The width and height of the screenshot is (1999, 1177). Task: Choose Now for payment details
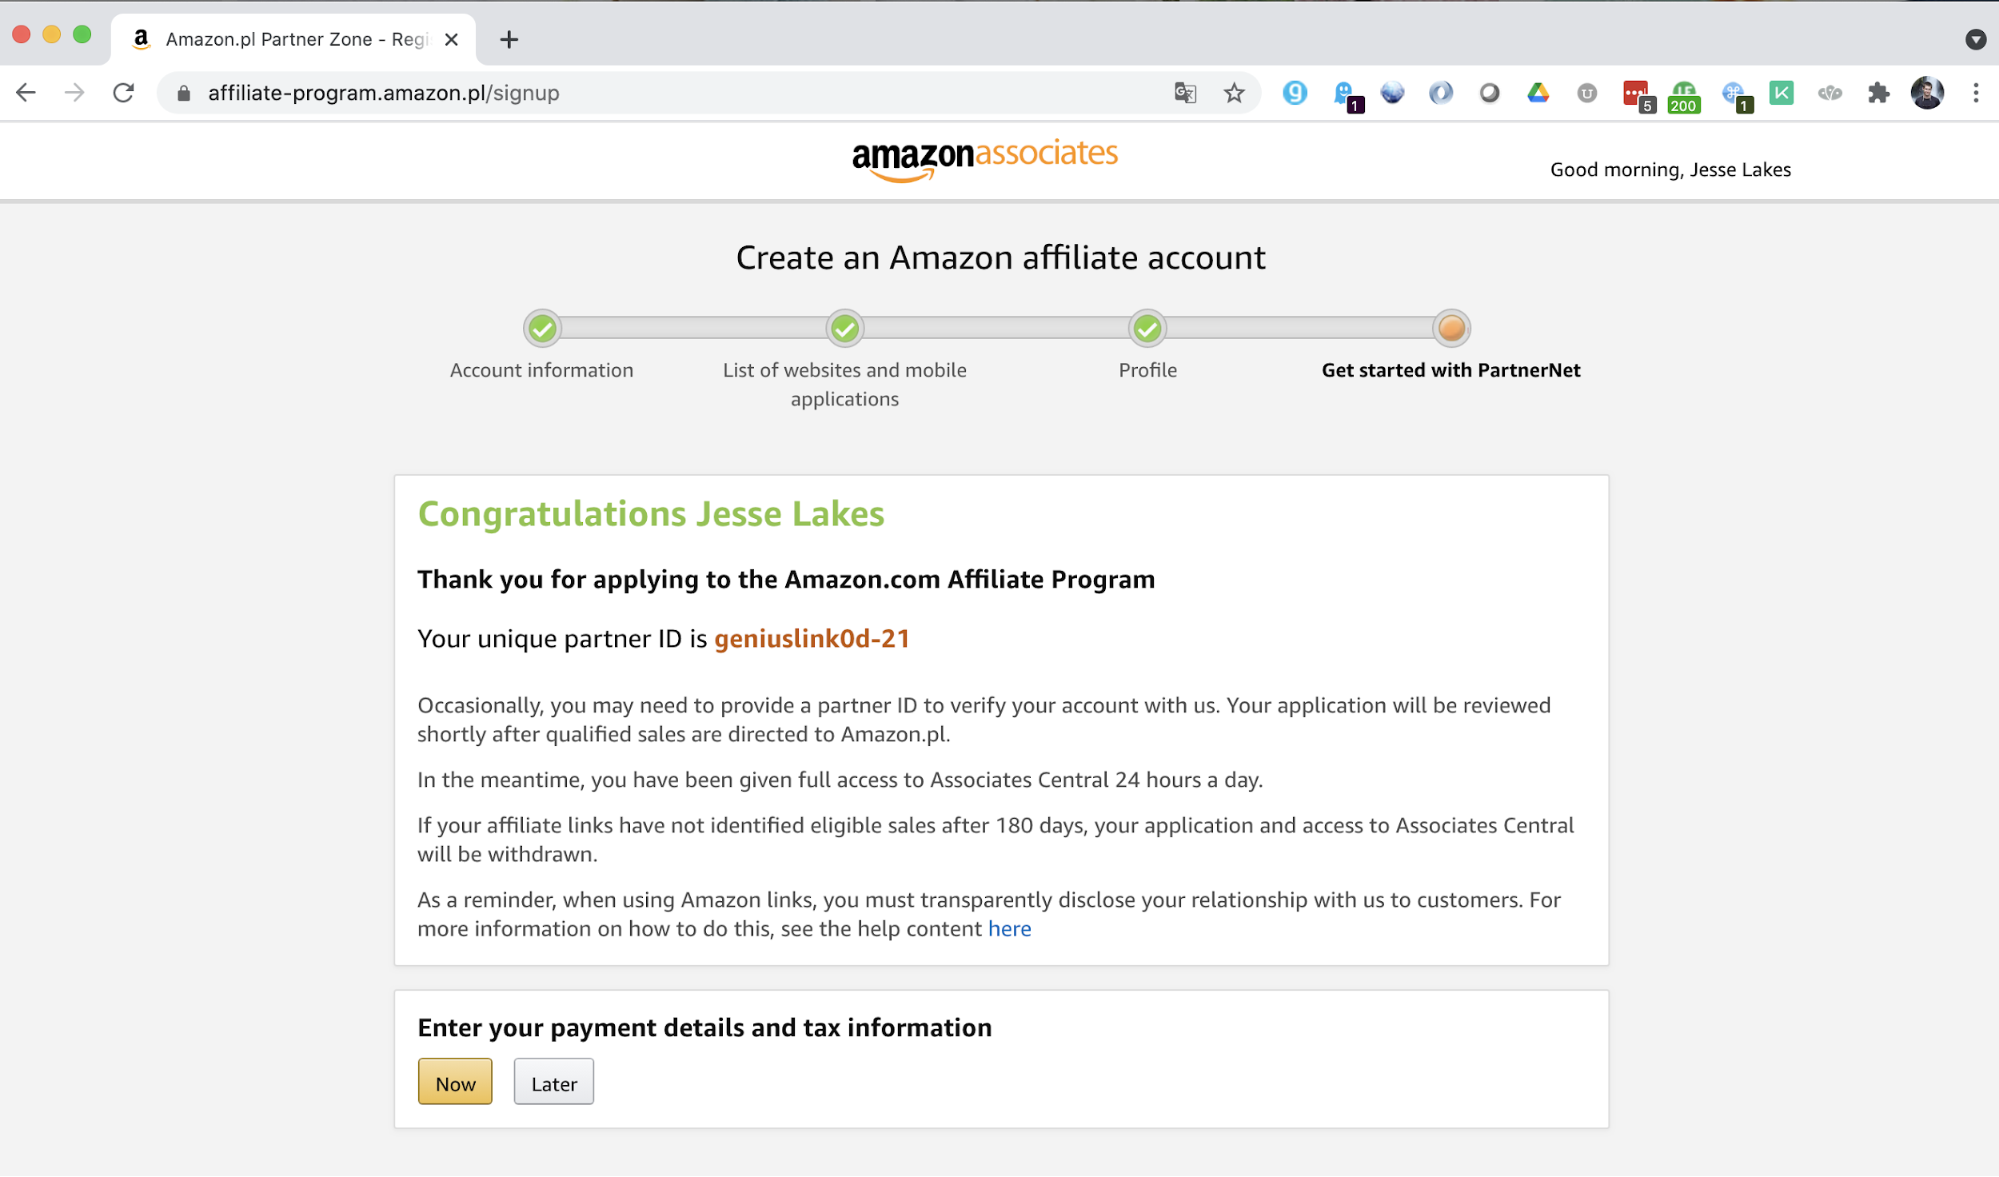[x=455, y=1082]
